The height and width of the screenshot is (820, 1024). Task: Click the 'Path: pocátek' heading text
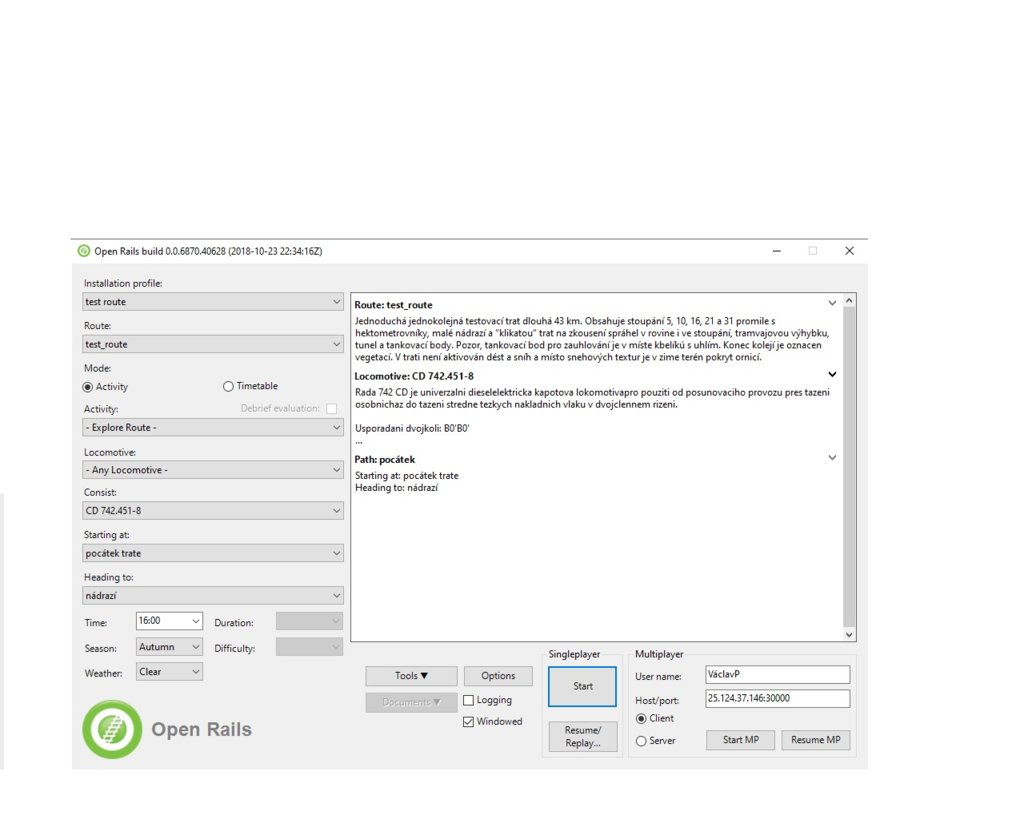pos(385,460)
